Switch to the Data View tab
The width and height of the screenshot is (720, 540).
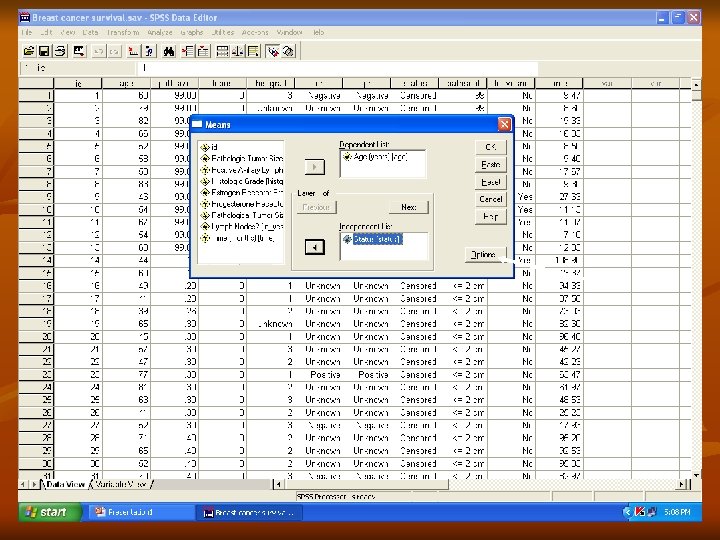pyautogui.click(x=66, y=484)
